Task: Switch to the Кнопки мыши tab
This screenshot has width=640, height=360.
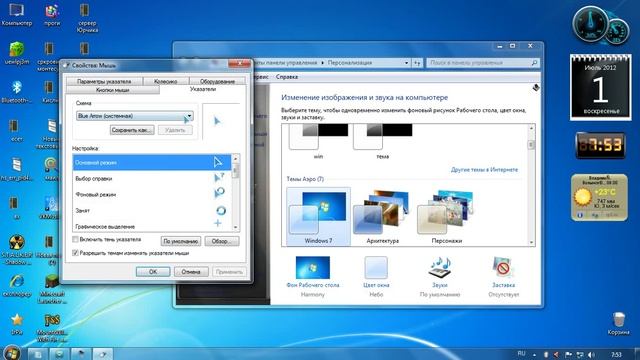Action: pyautogui.click(x=112, y=90)
